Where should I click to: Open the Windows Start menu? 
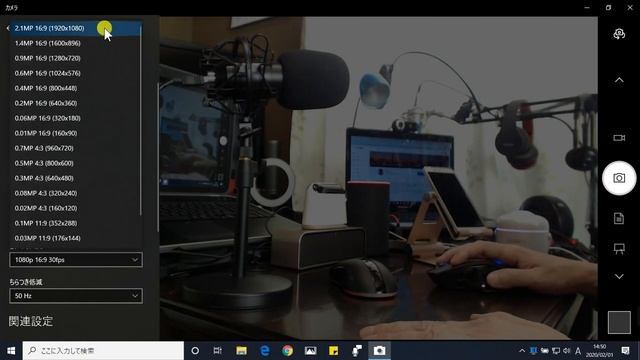11,351
